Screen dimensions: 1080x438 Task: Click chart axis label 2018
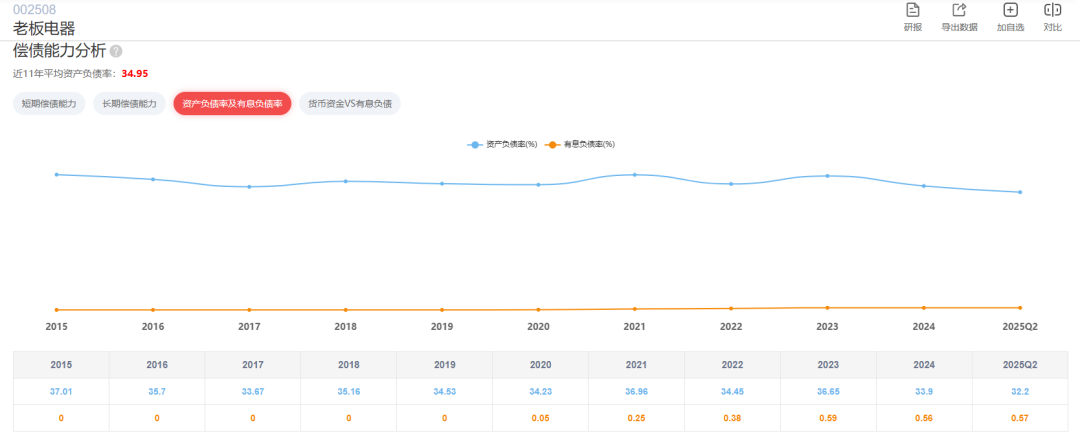[x=346, y=327]
